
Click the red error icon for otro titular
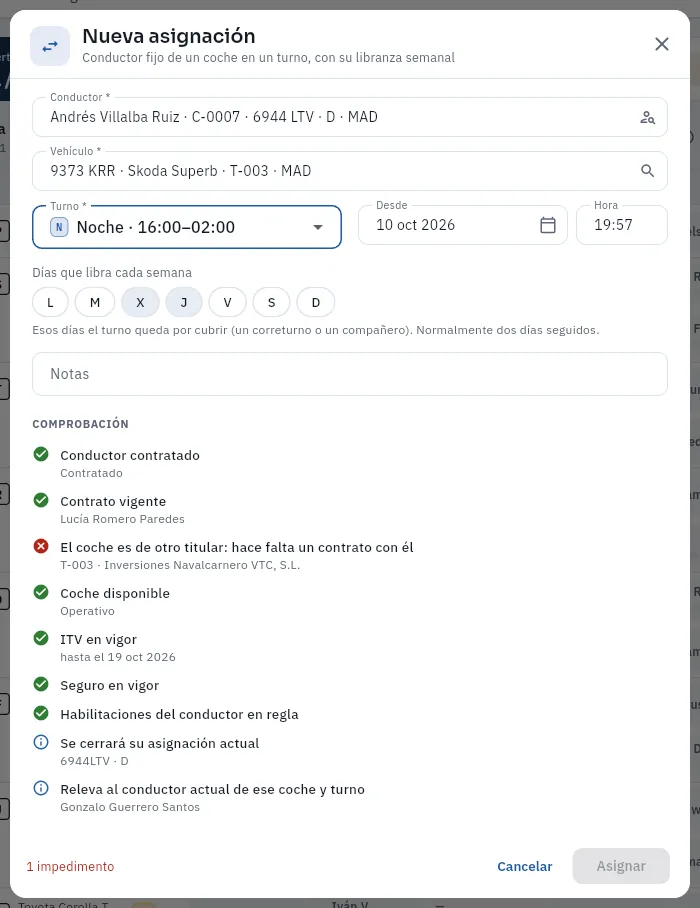(x=41, y=547)
